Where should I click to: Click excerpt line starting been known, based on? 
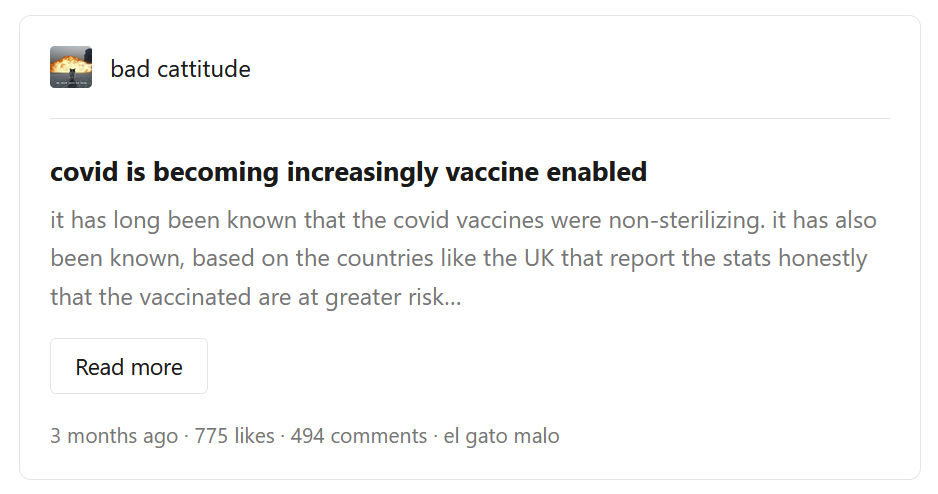pos(458,258)
